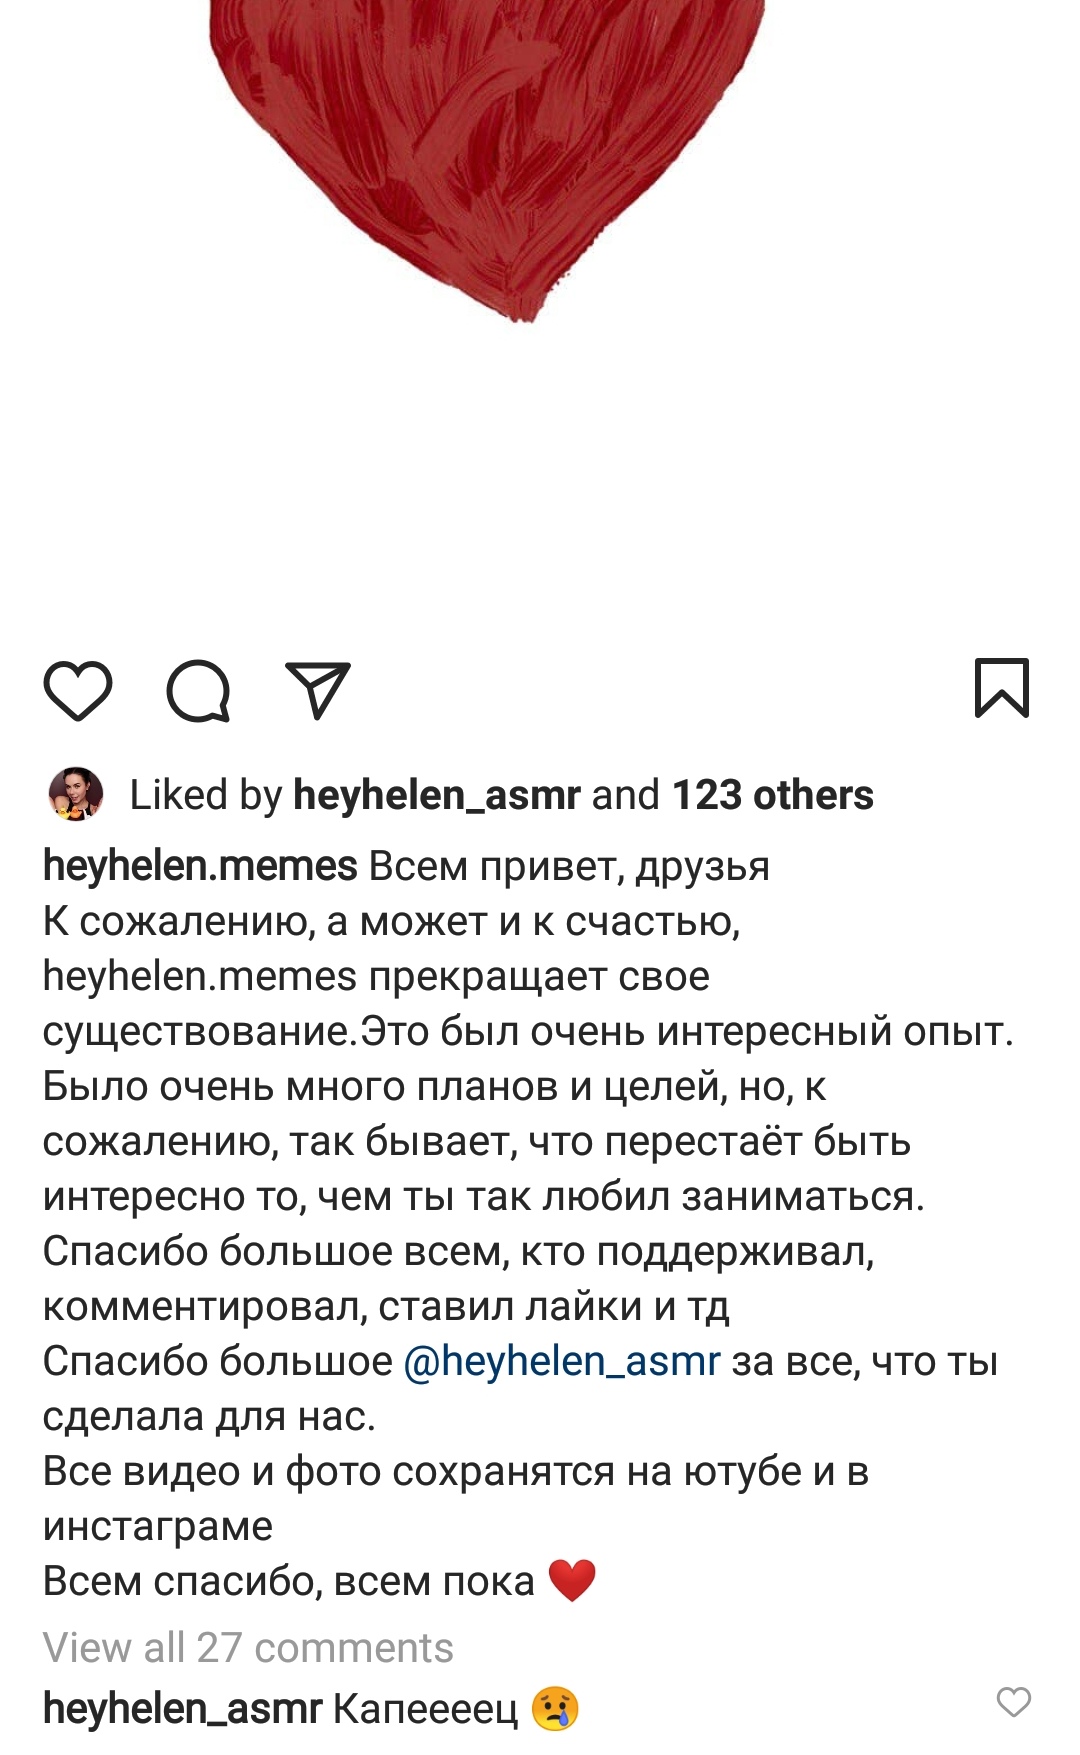Screen dimensions: 1080x1755
Task: Tap the comment text Капеееец
Action: [425, 1710]
